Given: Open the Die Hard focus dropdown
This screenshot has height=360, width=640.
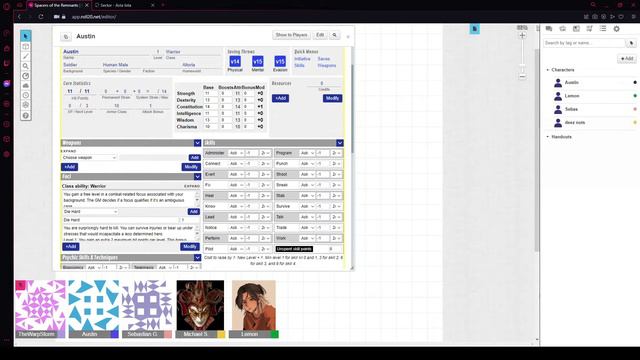Looking at the screenshot, I should tap(90, 211).
